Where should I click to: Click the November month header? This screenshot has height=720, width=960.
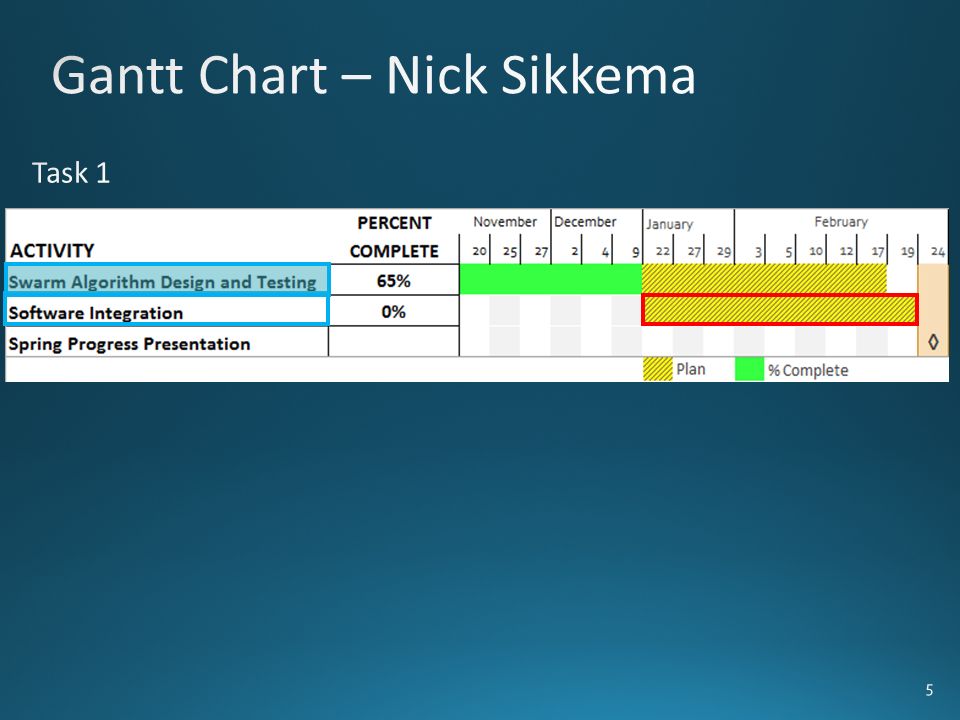(x=504, y=222)
